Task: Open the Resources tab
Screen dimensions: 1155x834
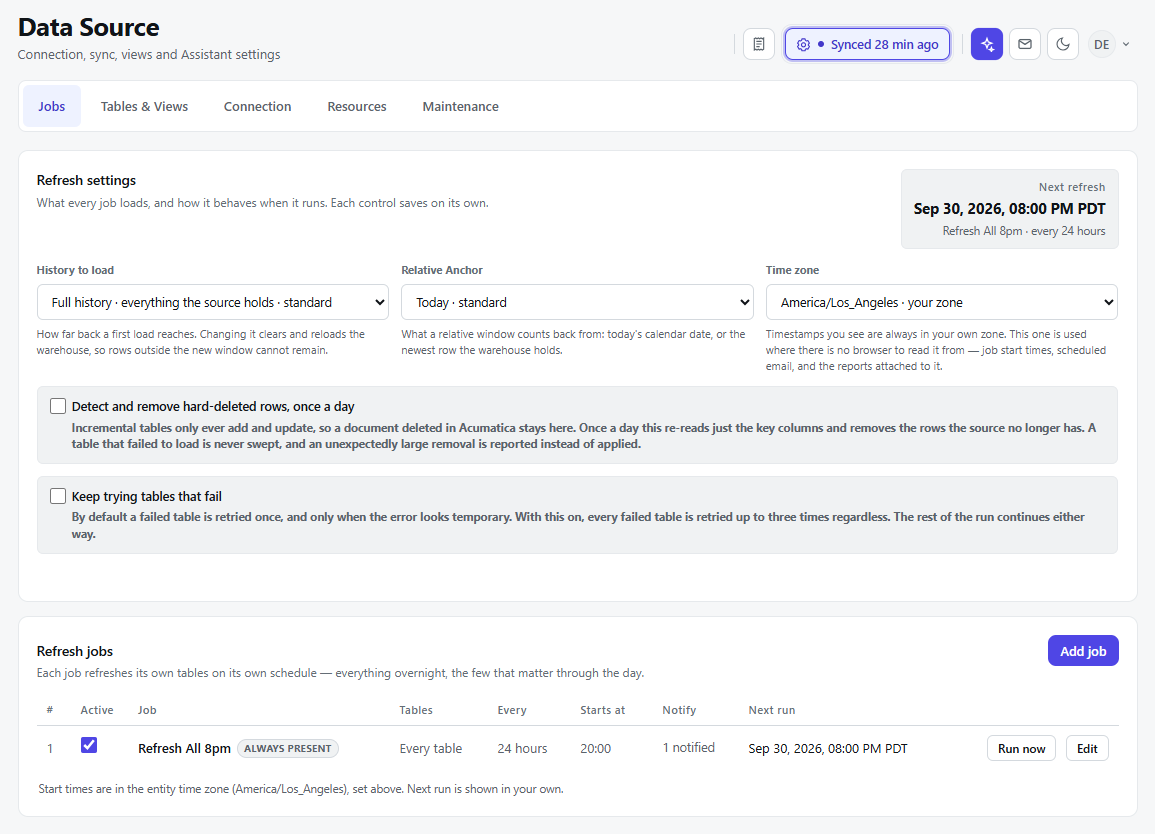Action: click(357, 106)
